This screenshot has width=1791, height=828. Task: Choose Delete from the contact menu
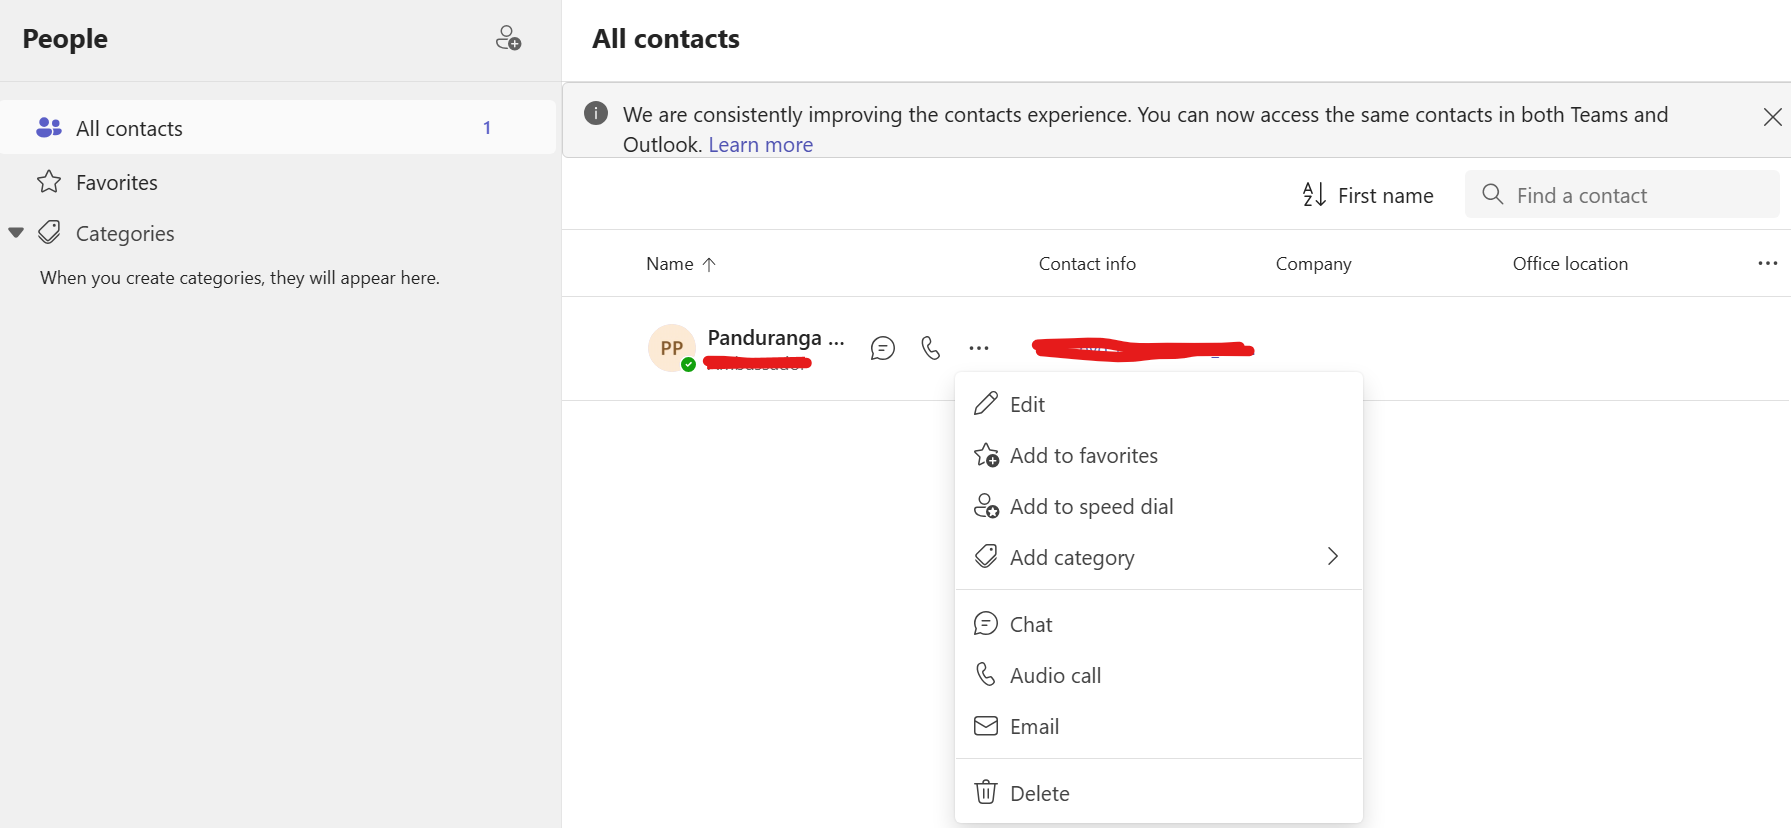(1039, 794)
